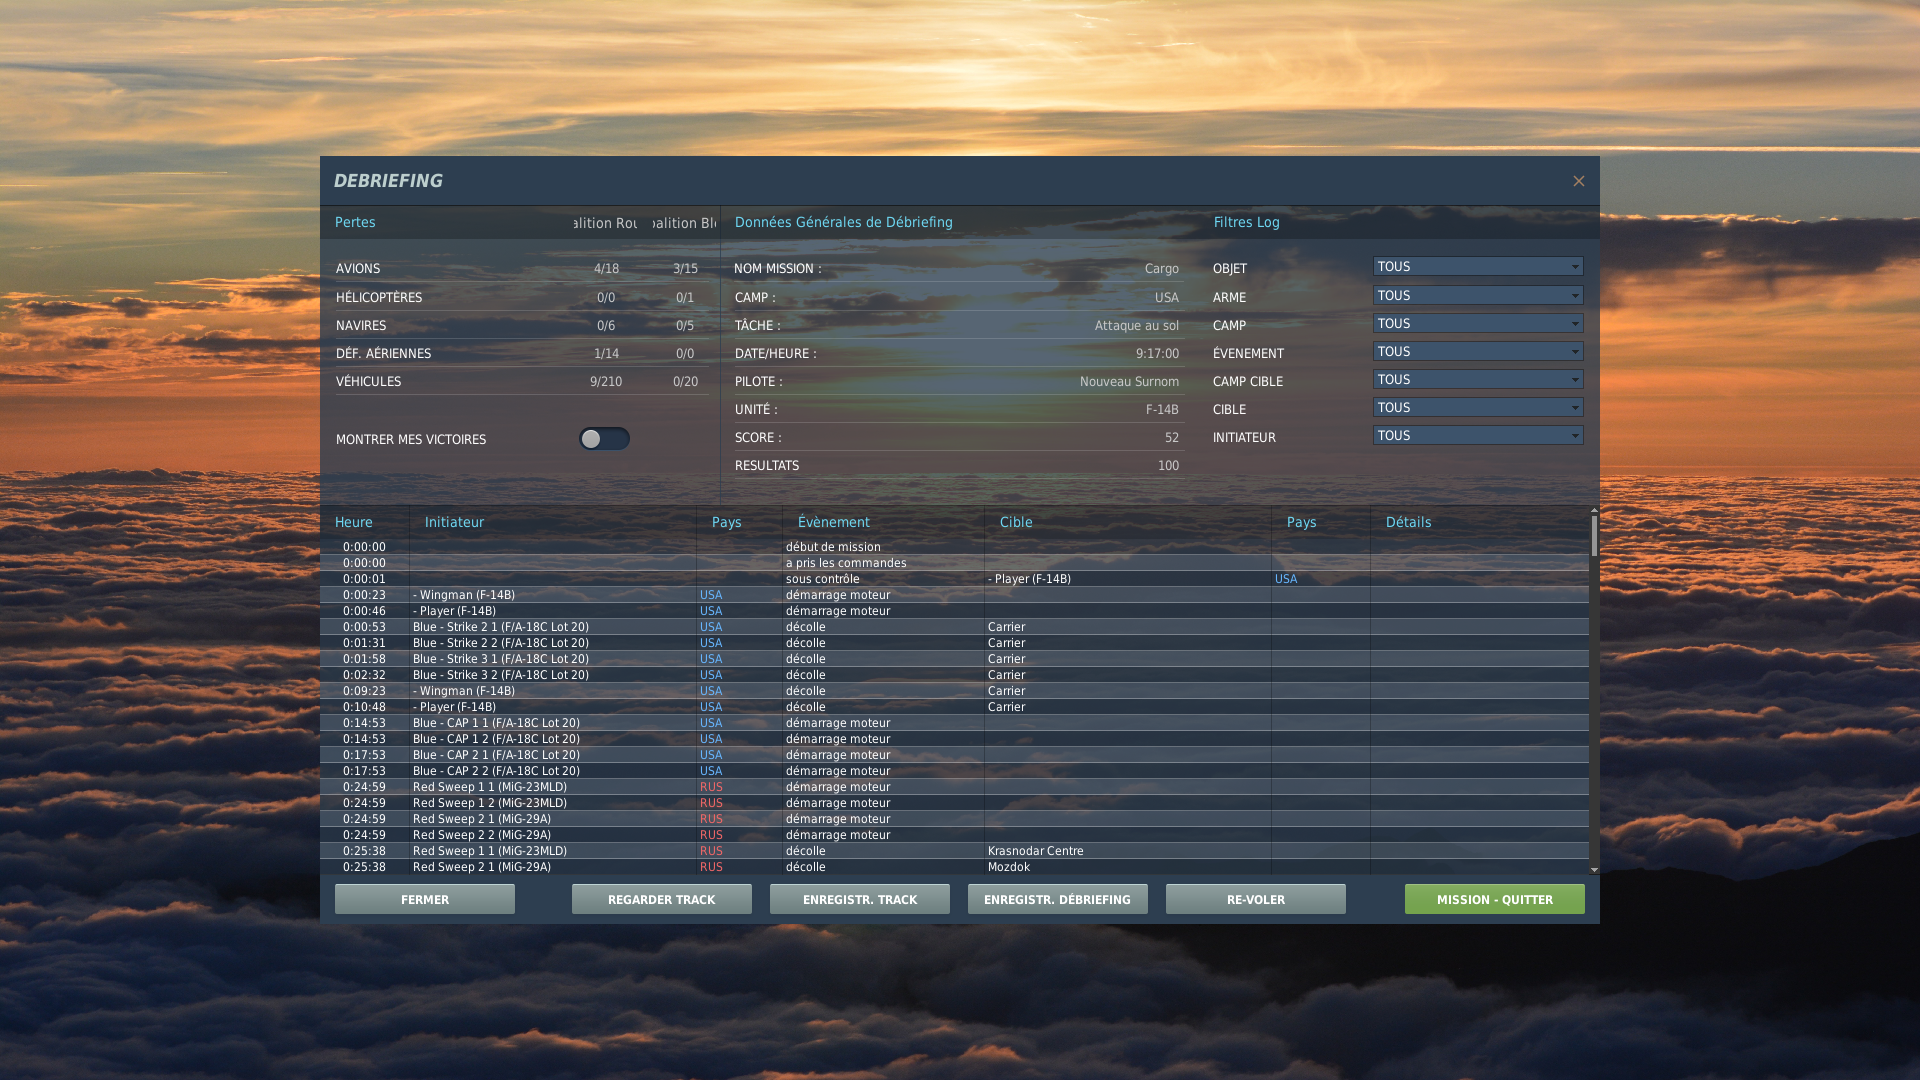Select the 'sous contrôle' event row
1920x1080 pixels.
click(x=954, y=579)
